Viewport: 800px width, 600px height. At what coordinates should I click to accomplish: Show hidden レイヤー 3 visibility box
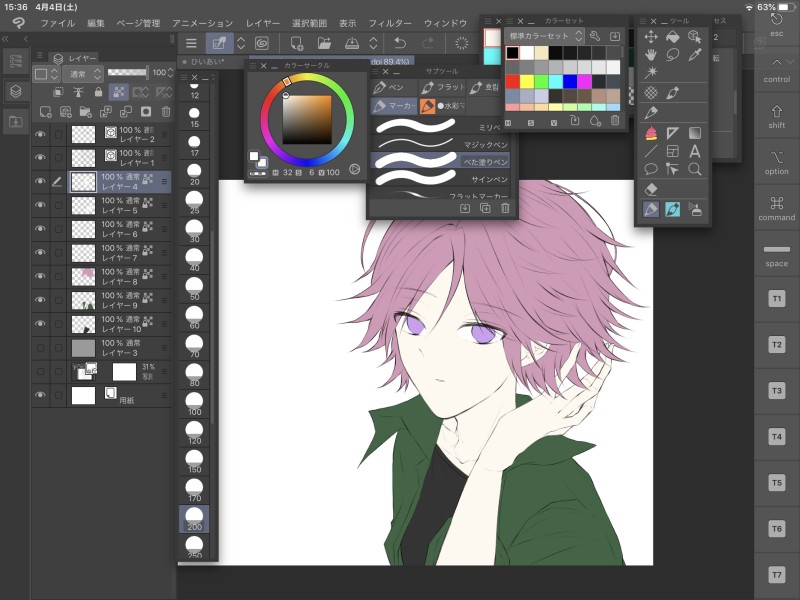pyautogui.click(x=41, y=347)
